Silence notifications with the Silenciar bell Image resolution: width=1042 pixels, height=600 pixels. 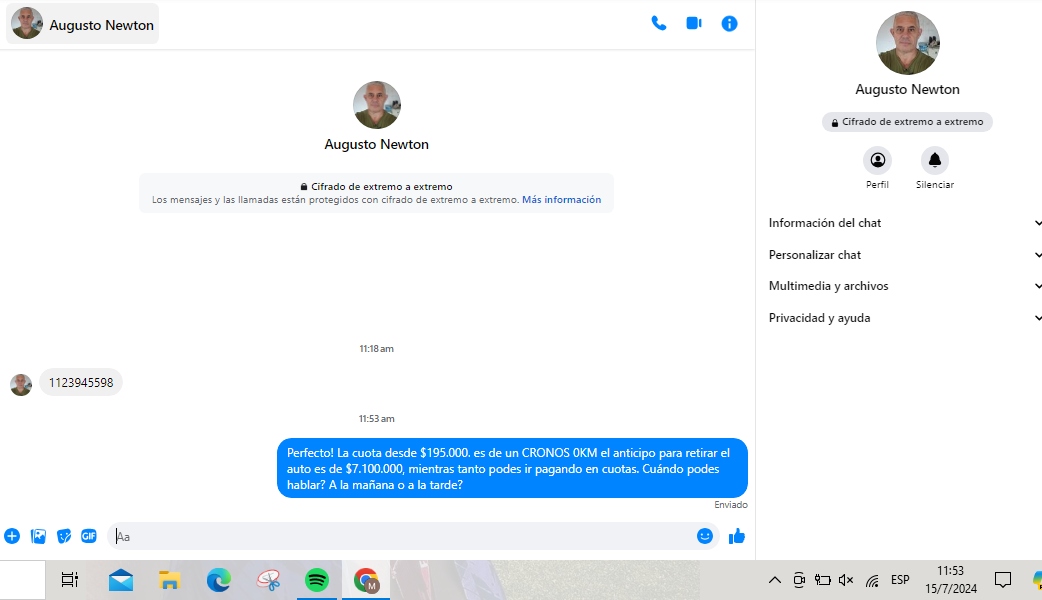click(x=934, y=160)
